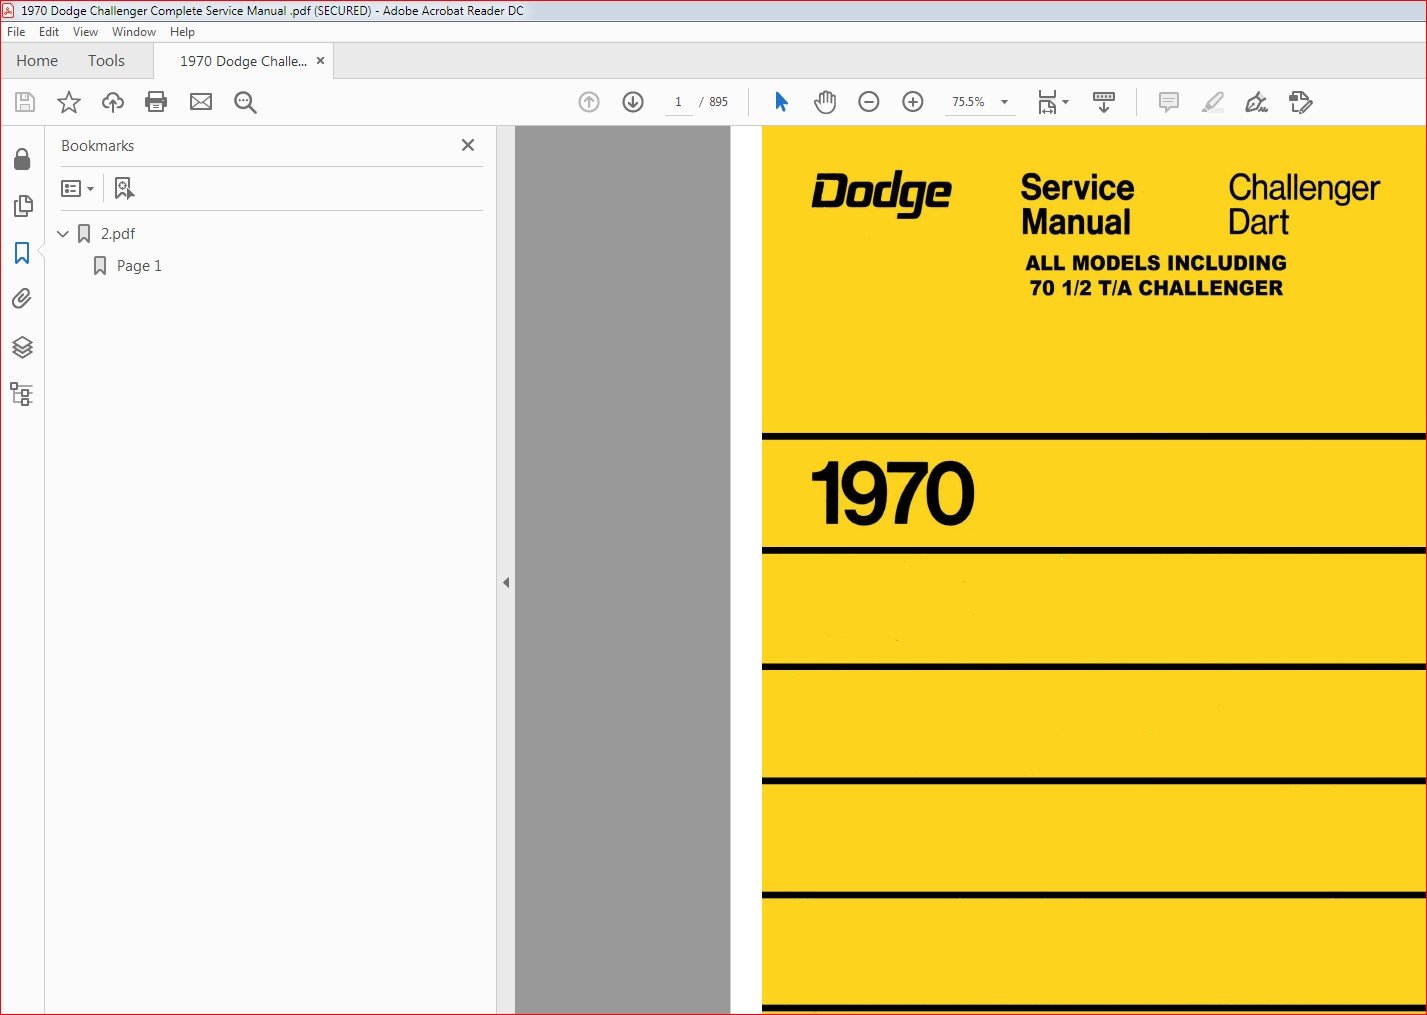The width and height of the screenshot is (1427, 1015).
Task: Open the View menu
Action: (85, 32)
